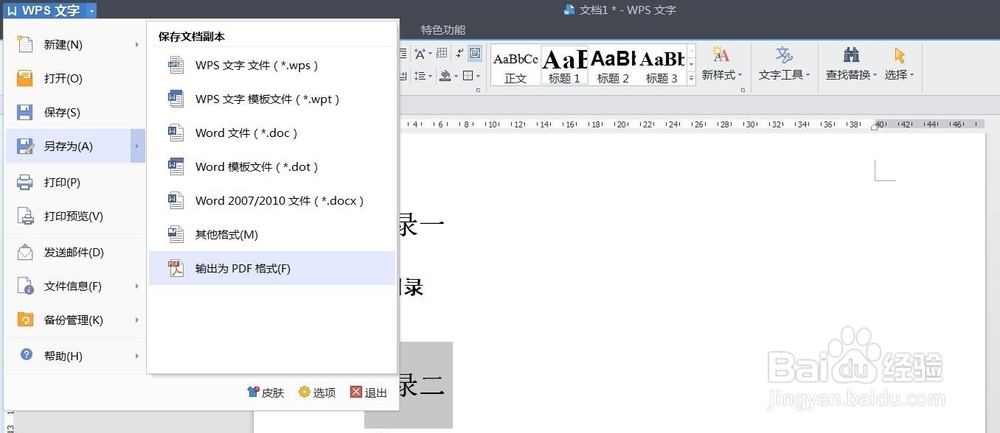
Task: Apply the 标题 1 style
Action: [564, 65]
